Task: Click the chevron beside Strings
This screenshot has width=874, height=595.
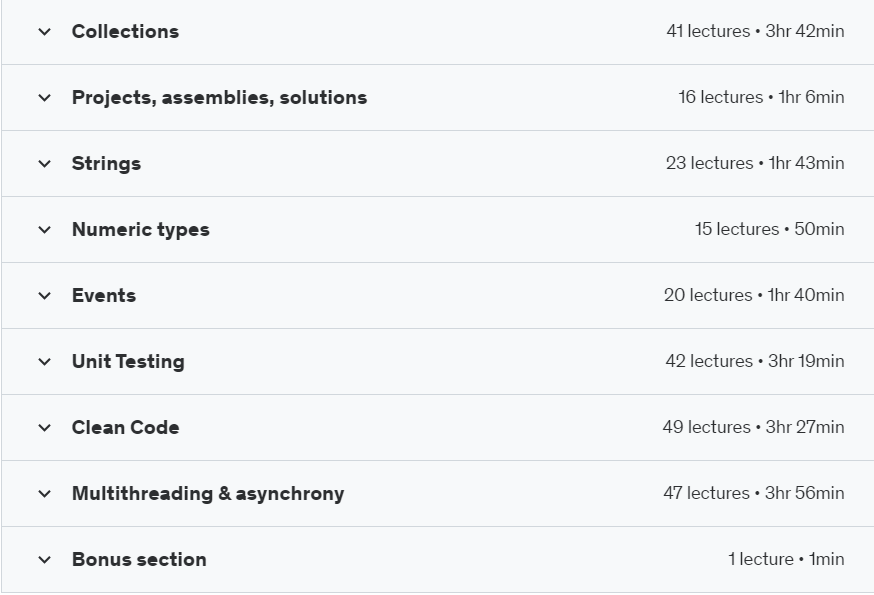Action: pos(44,164)
